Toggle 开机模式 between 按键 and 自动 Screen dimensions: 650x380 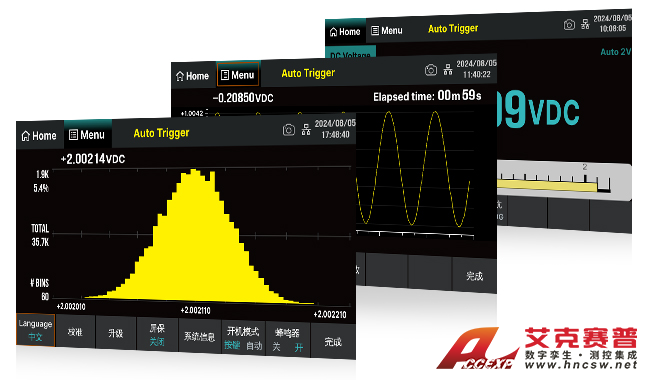(x=243, y=338)
